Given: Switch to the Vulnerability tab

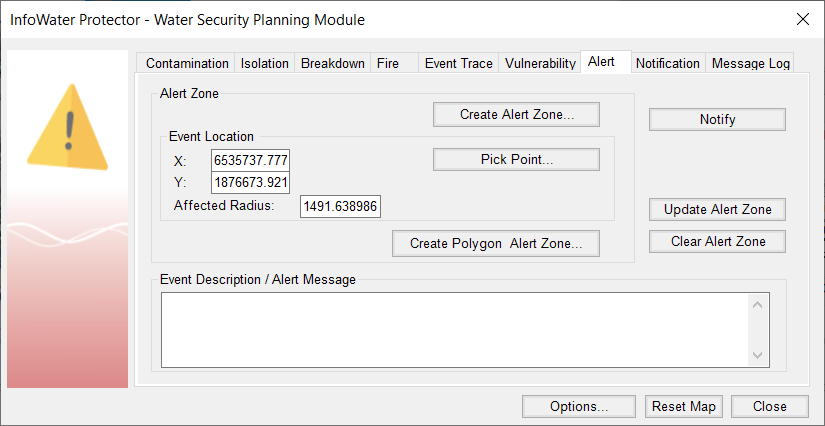Looking at the screenshot, I should [x=540, y=63].
